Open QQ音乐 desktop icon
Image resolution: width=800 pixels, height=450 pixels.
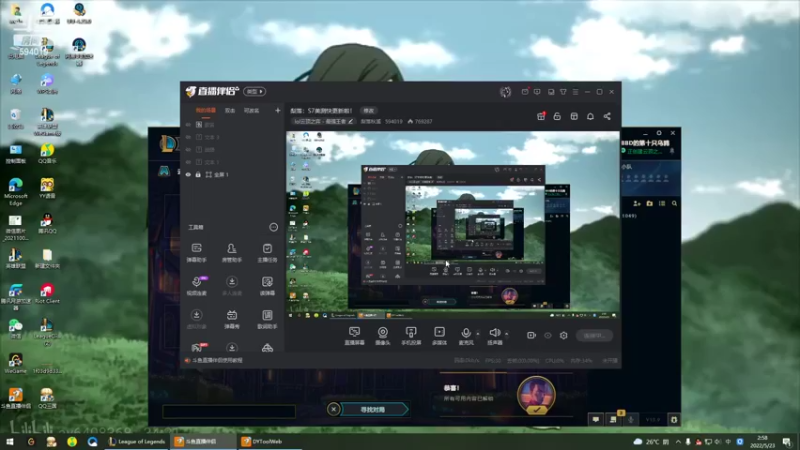pos(47,153)
